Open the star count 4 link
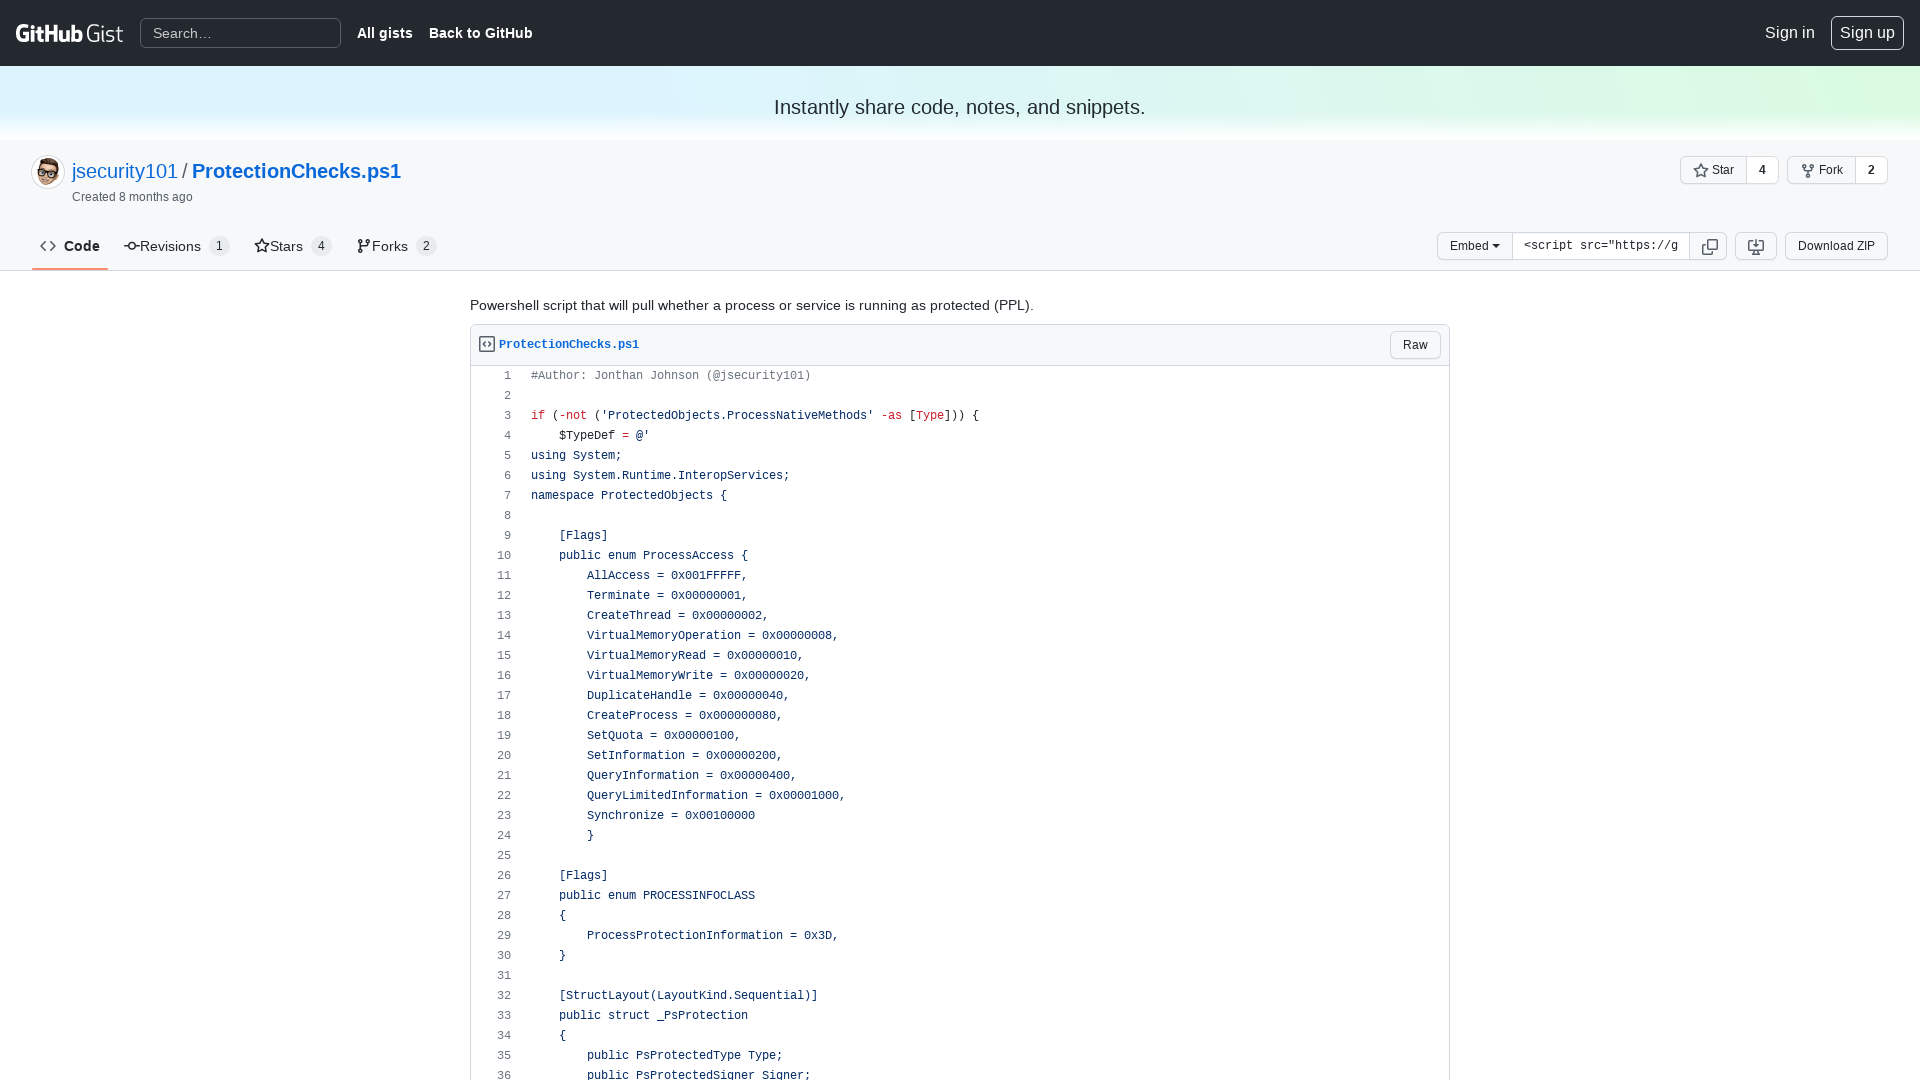1920x1080 pixels. pyautogui.click(x=1762, y=170)
